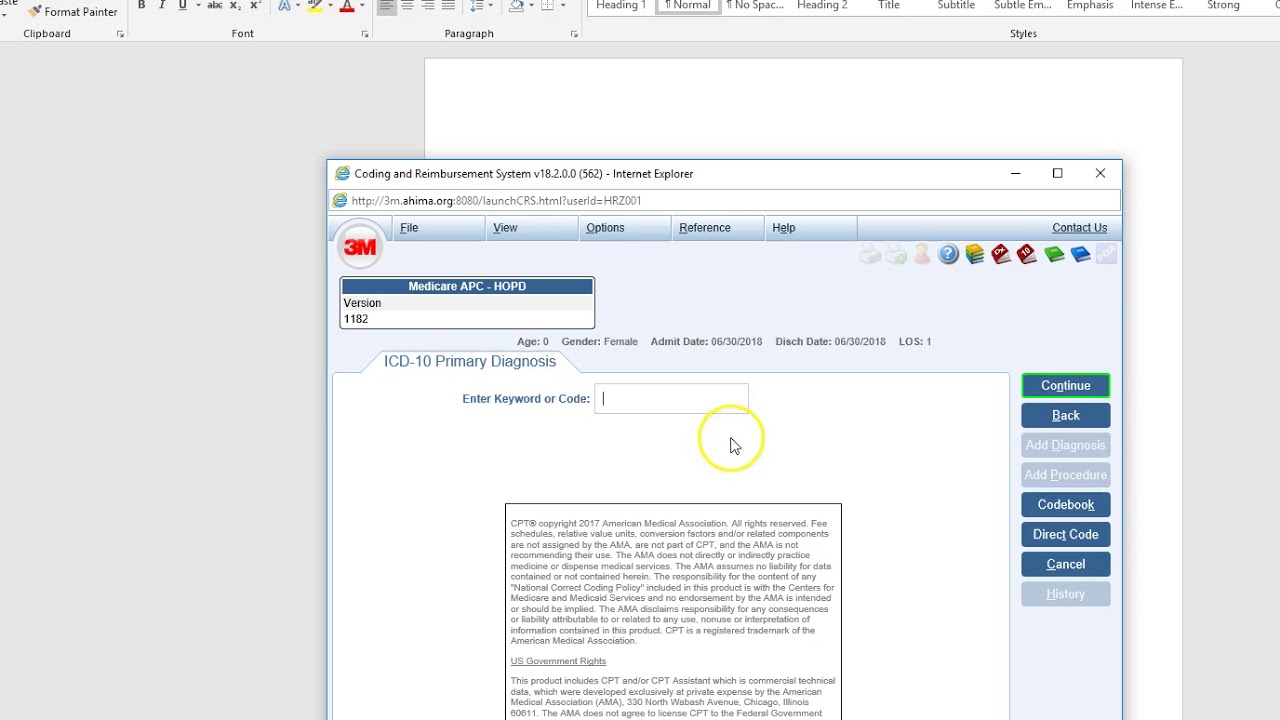Click the Cancel button
Image resolution: width=1280 pixels, height=720 pixels.
(x=1066, y=565)
